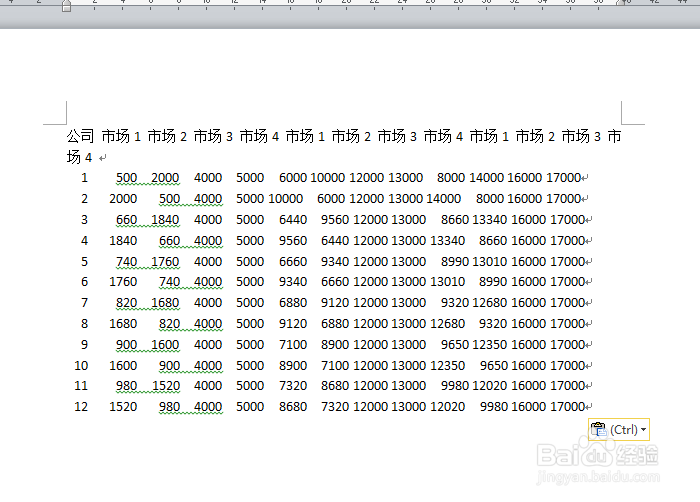Click value 1520 in row 12

pyautogui.click(x=123, y=407)
